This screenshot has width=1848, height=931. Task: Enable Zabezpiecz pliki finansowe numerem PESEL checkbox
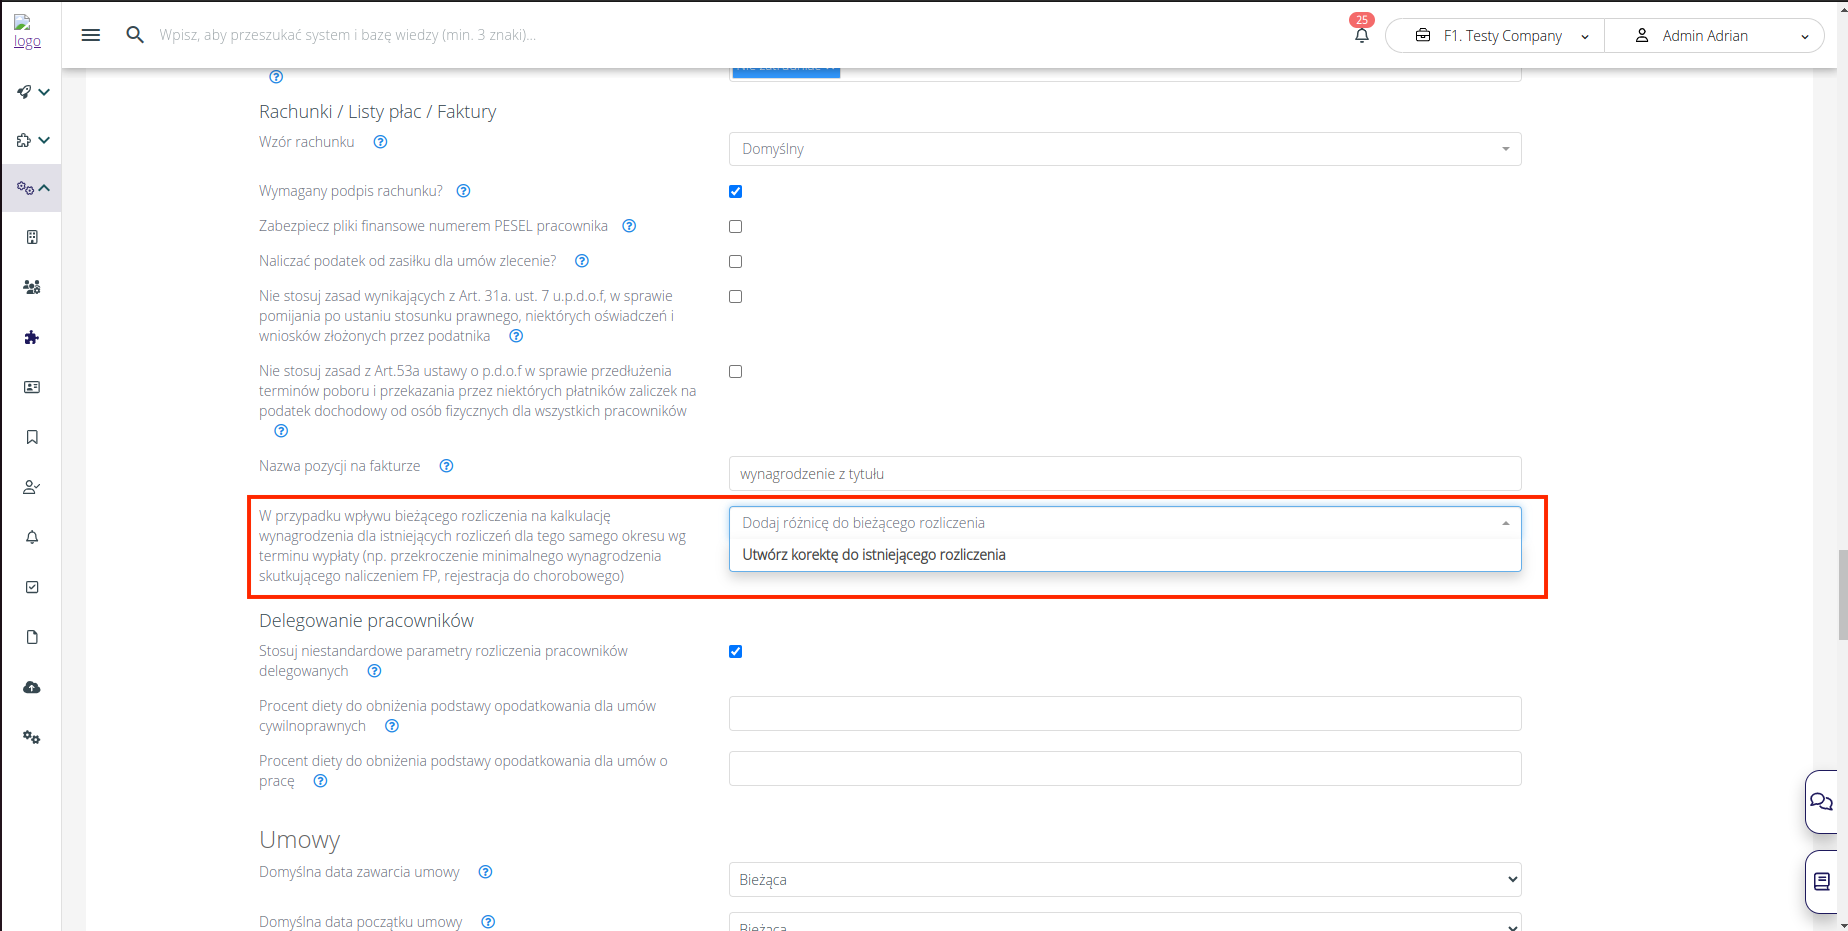pyautogui.click(x=736, y=226)
